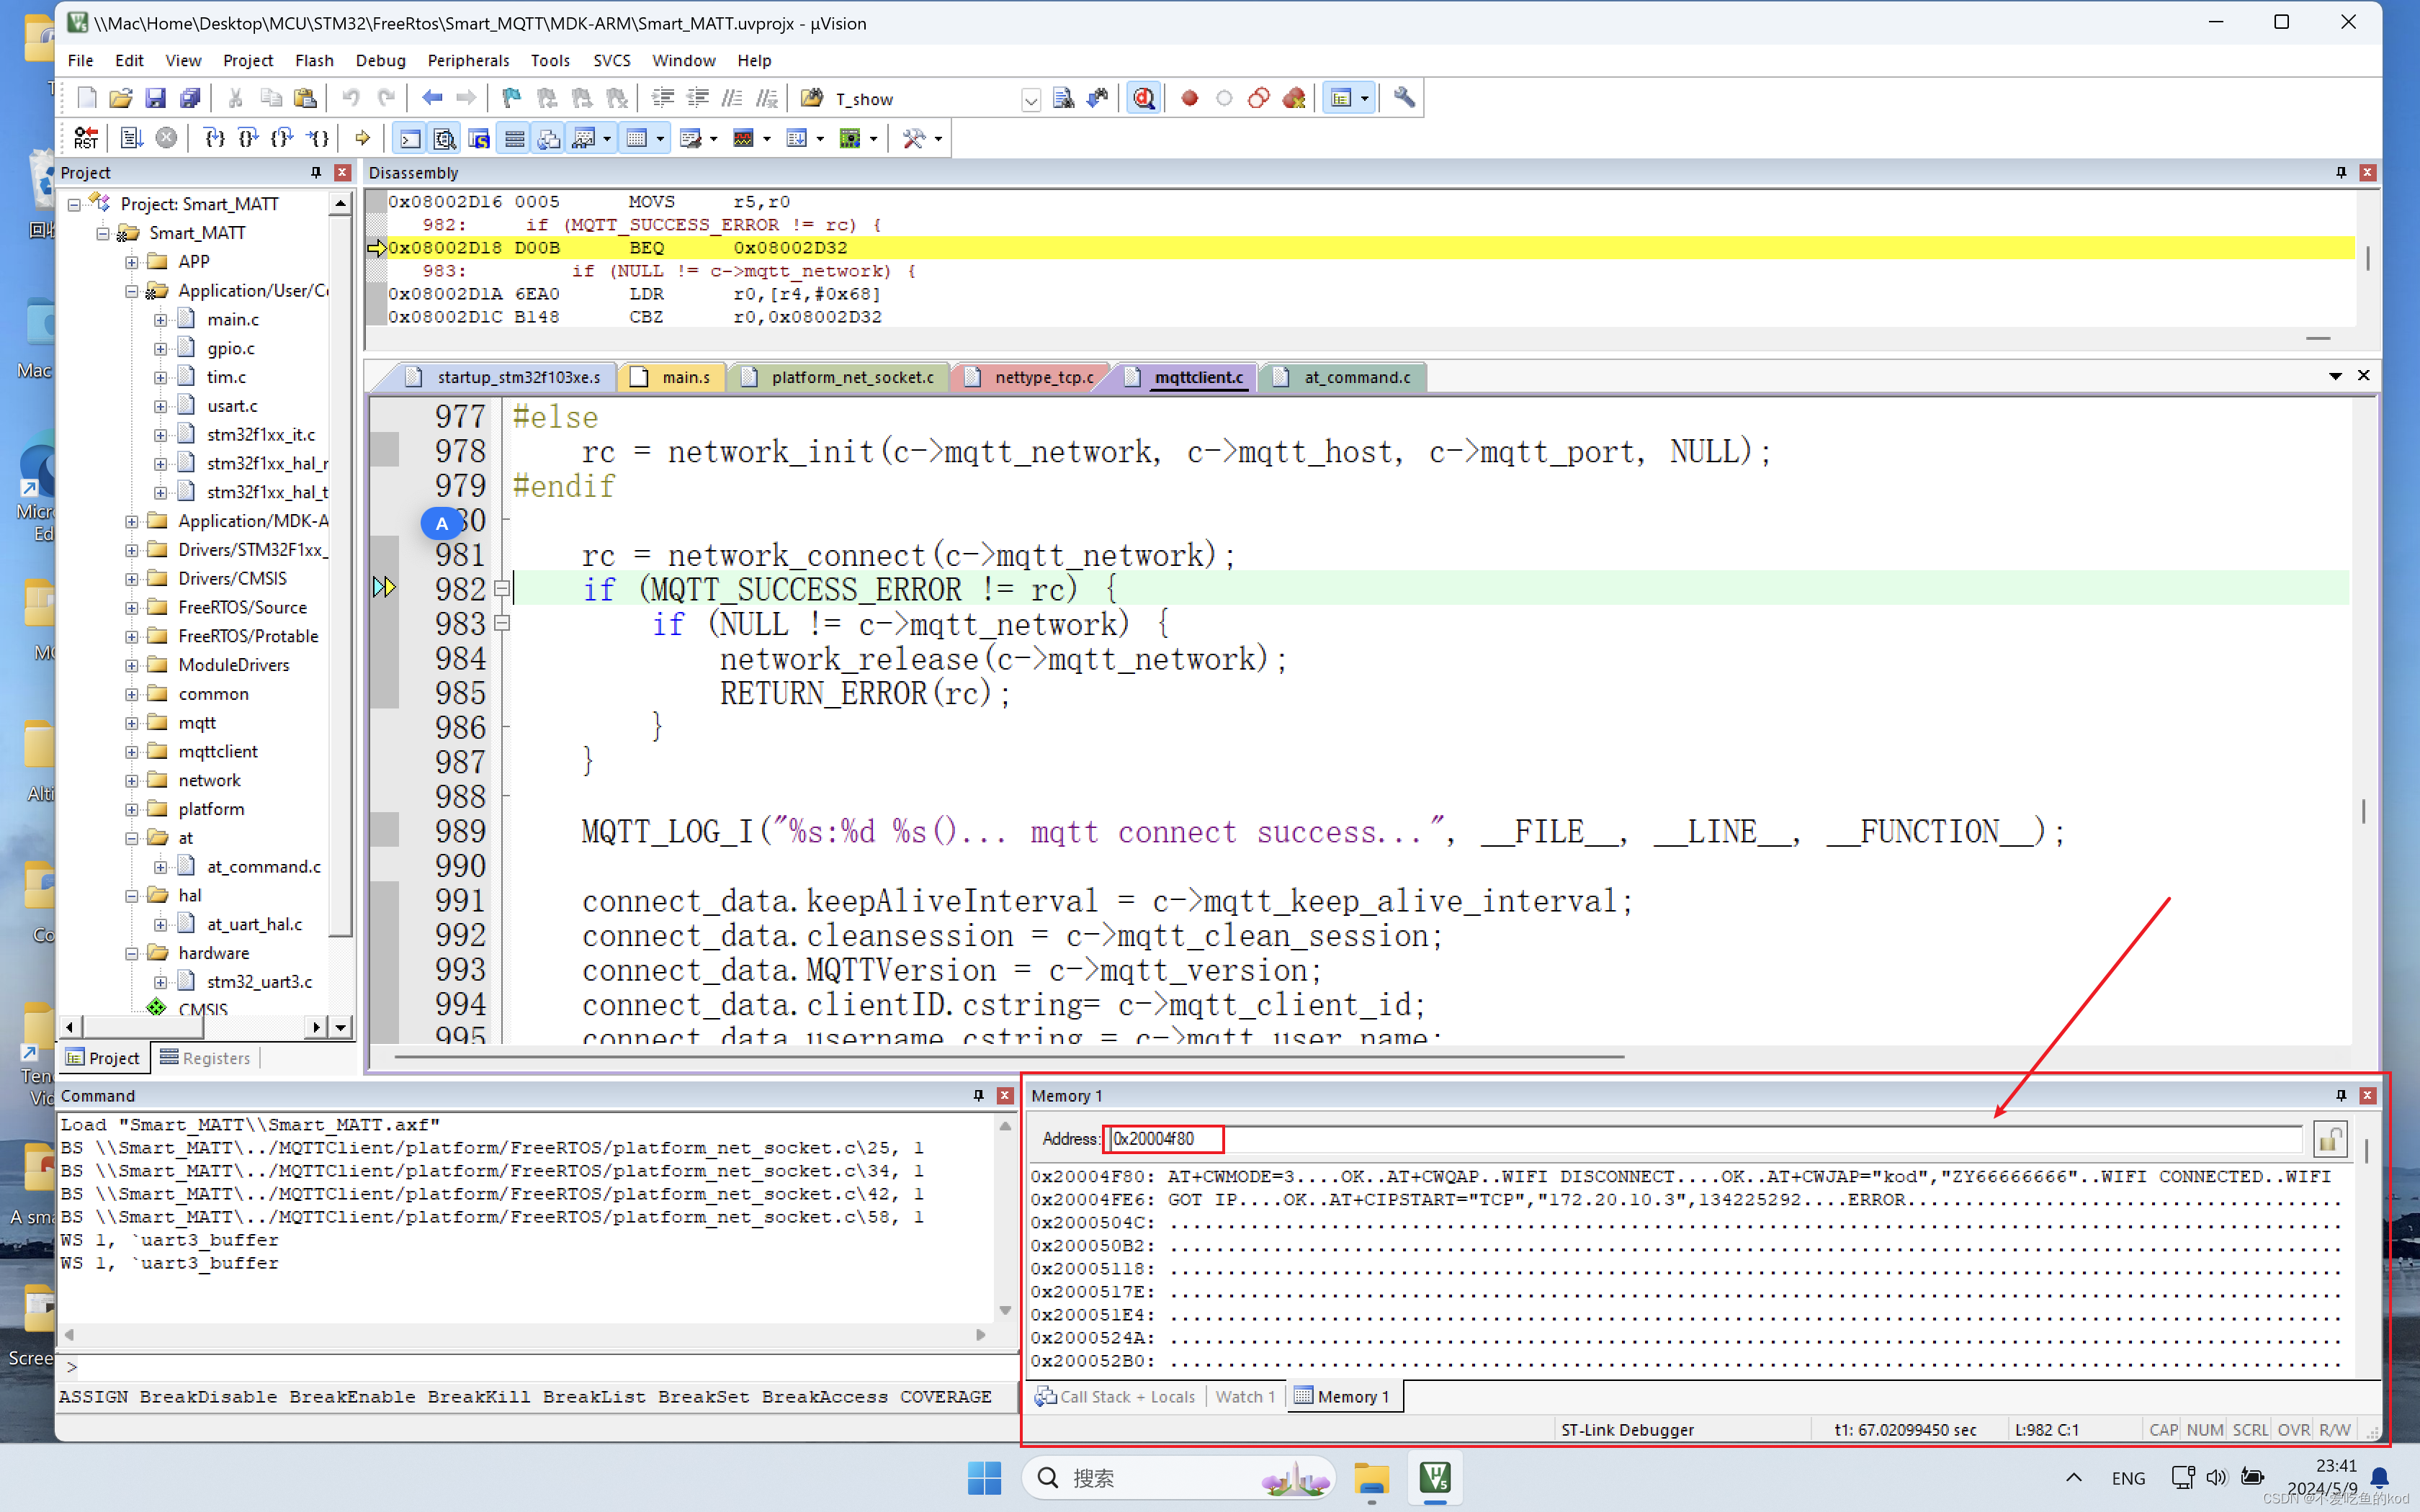This screenshot has height=1512, width=2420.
Task: Switch to the Registers view
Action: click(216, 1057)
